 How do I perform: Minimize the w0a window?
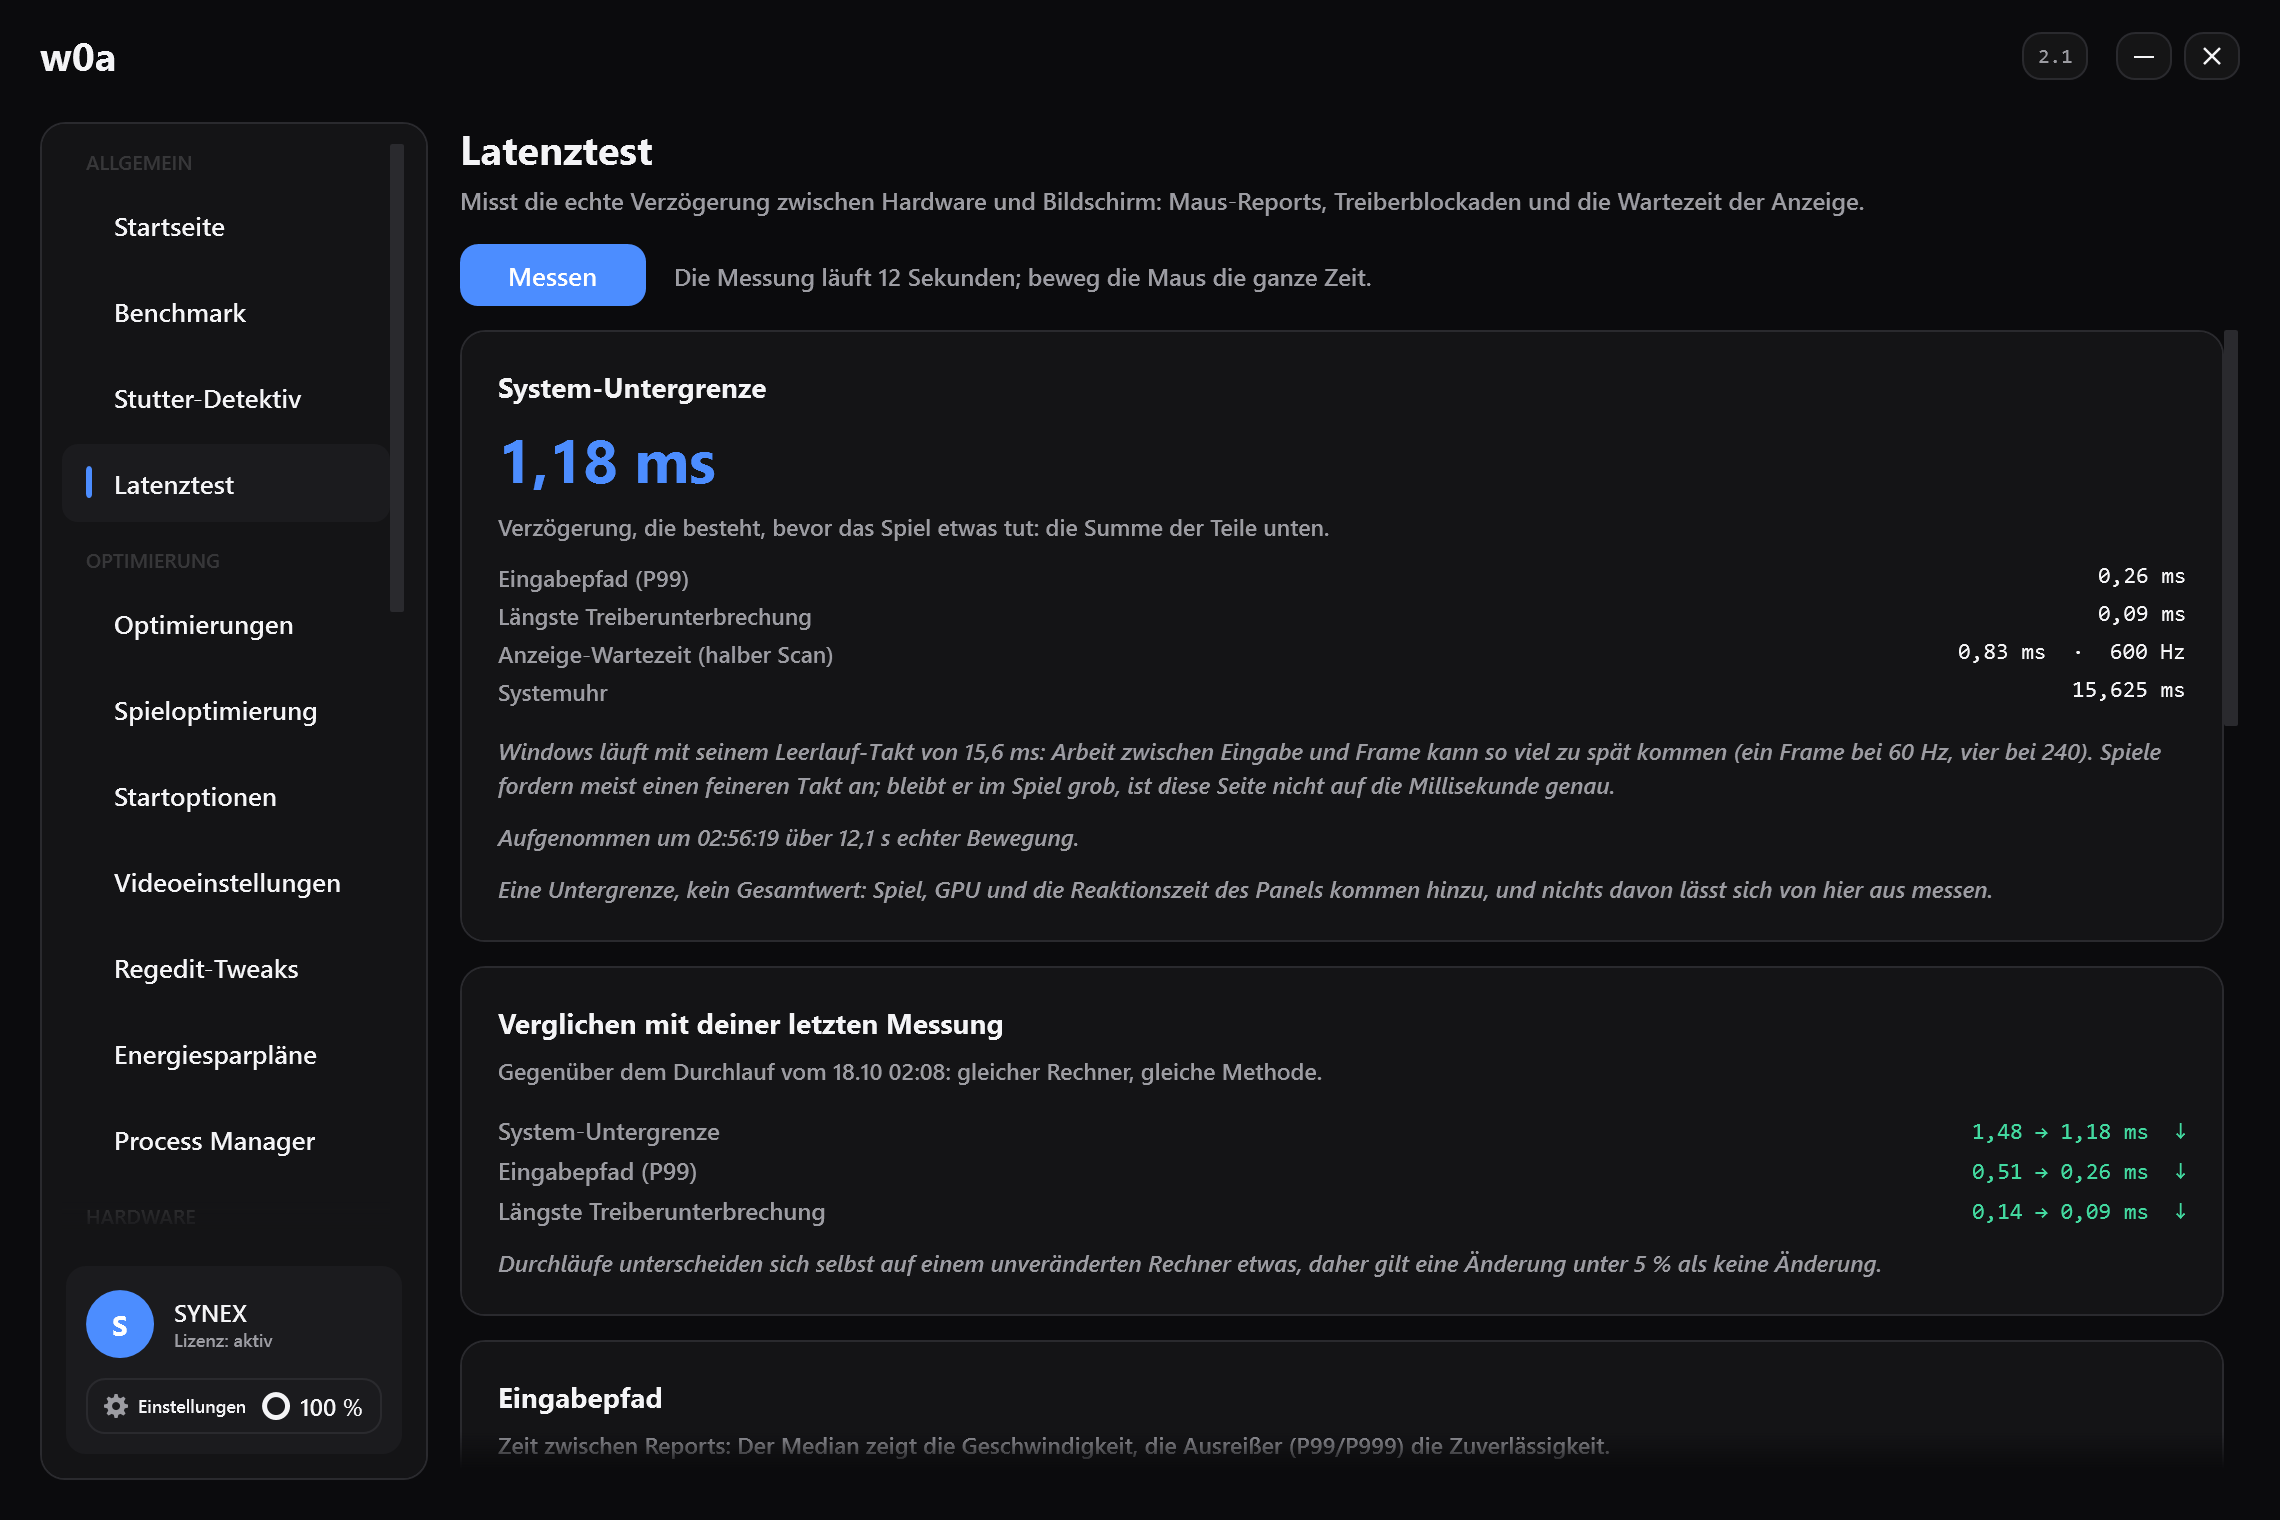(2143, 56)
